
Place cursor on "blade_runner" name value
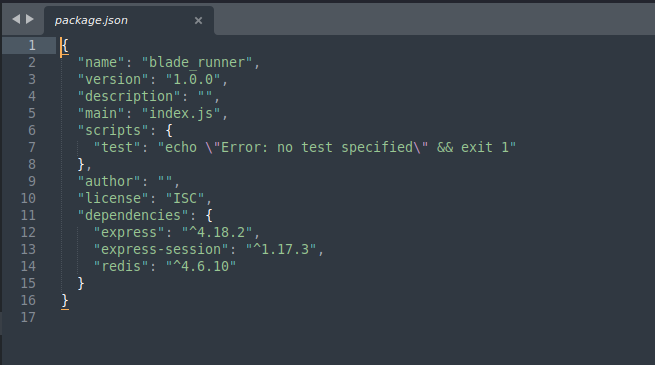[197, 62]
